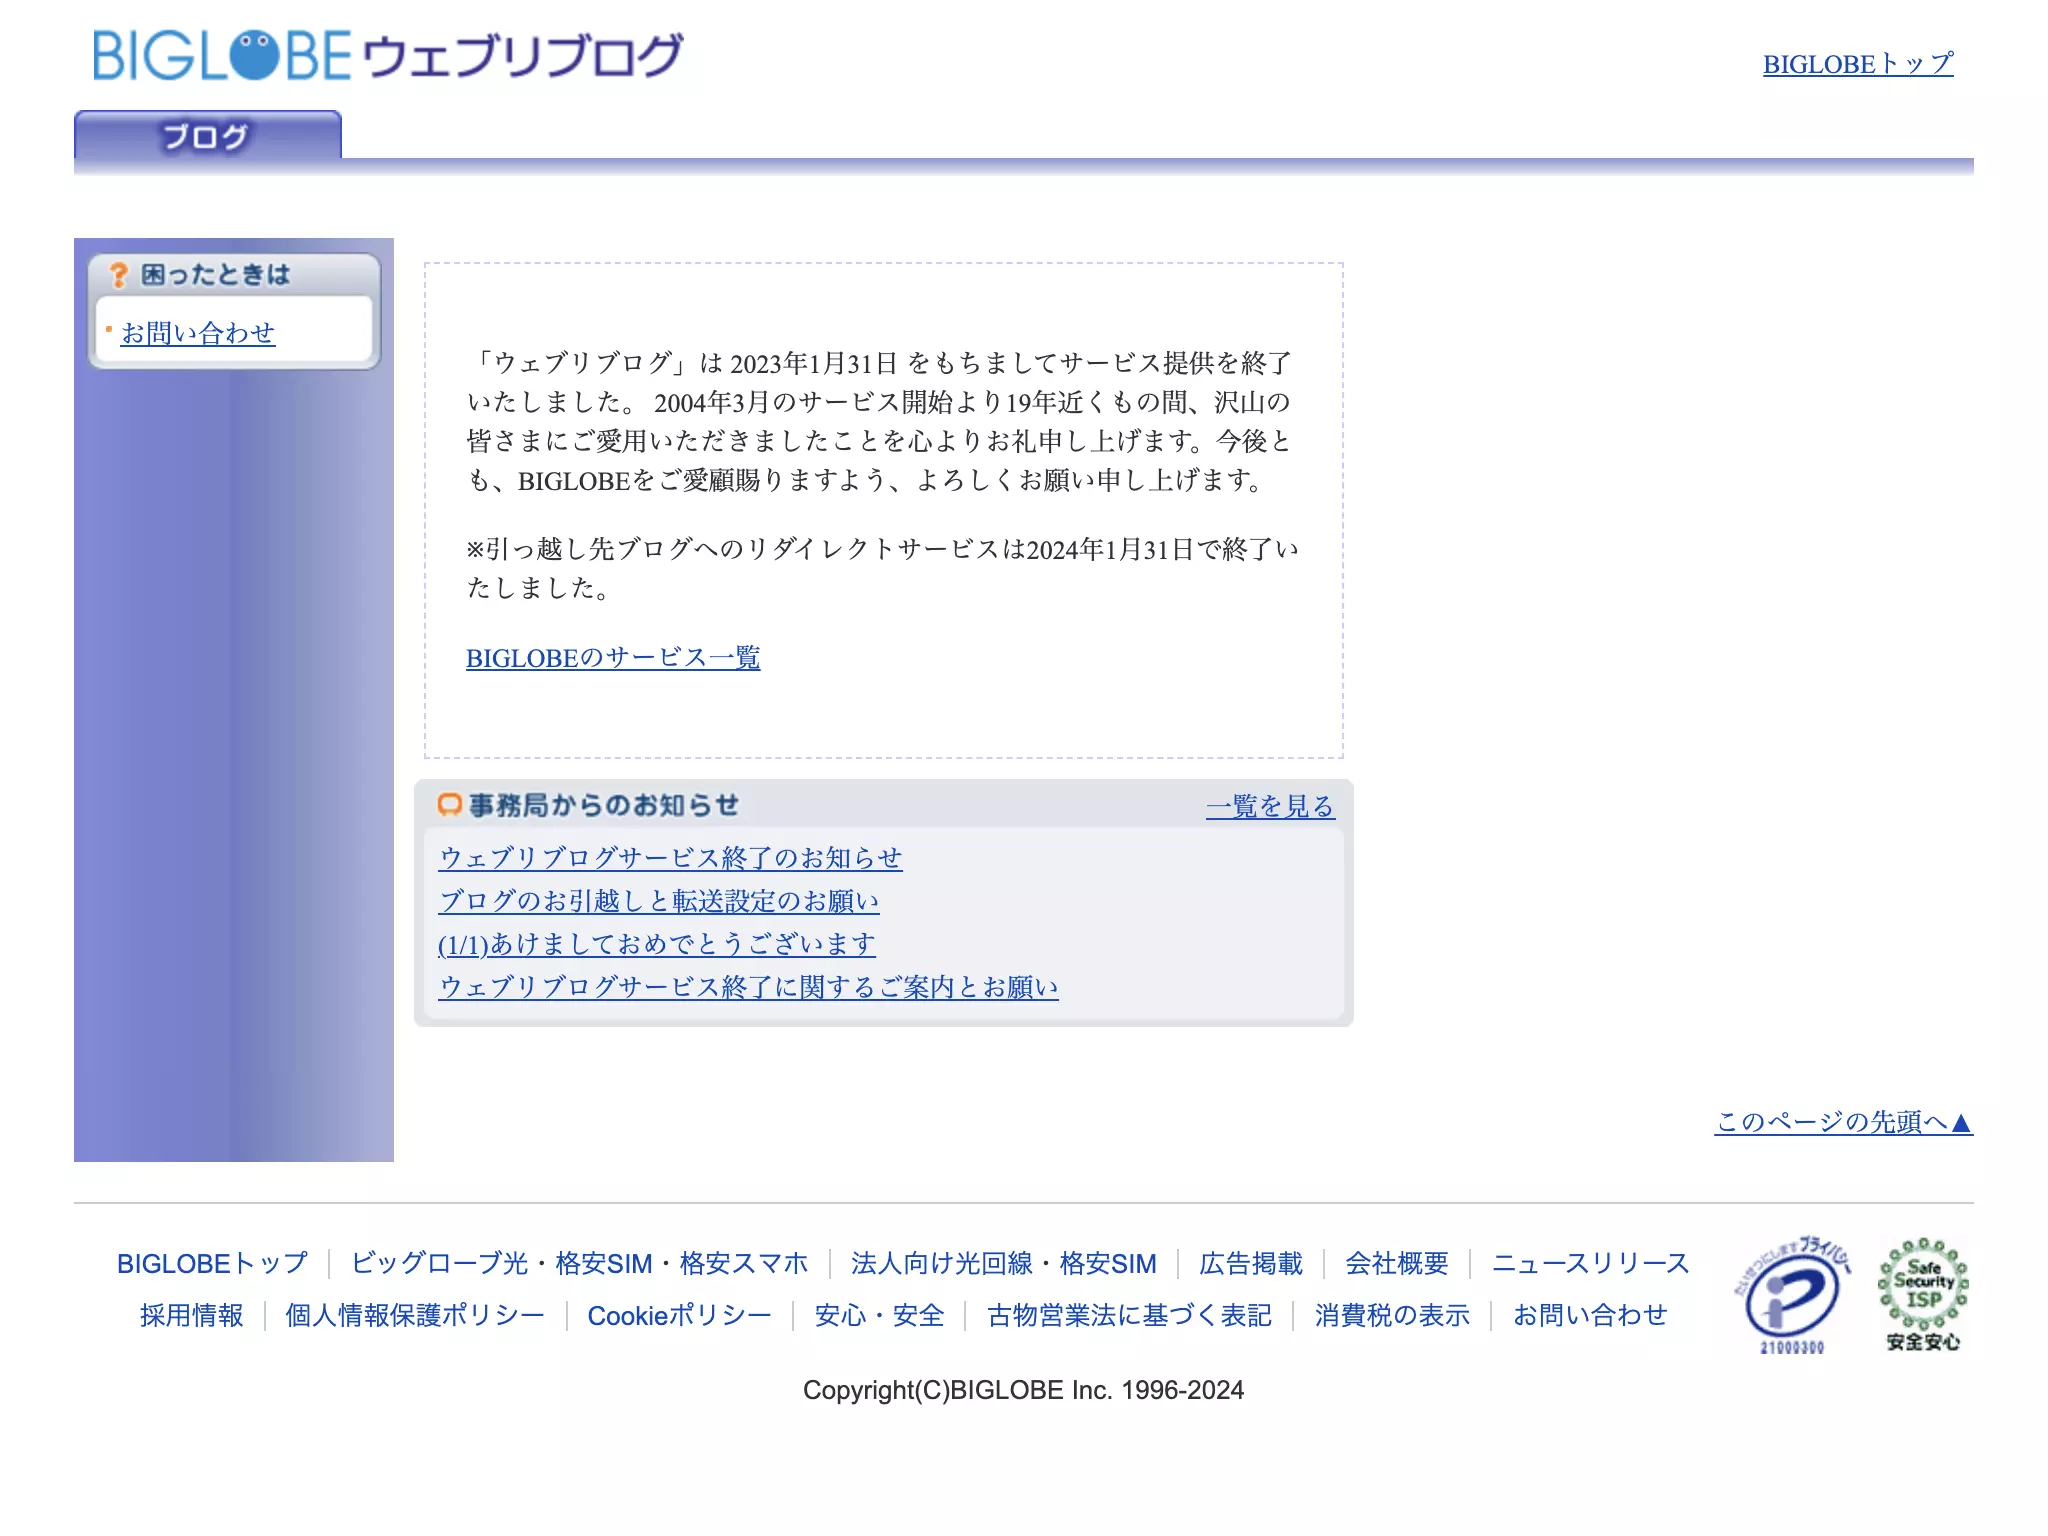Click the Safe Security ISP badge
Viewport: 2048px width, 1536px height.
coord(1923,1296)
